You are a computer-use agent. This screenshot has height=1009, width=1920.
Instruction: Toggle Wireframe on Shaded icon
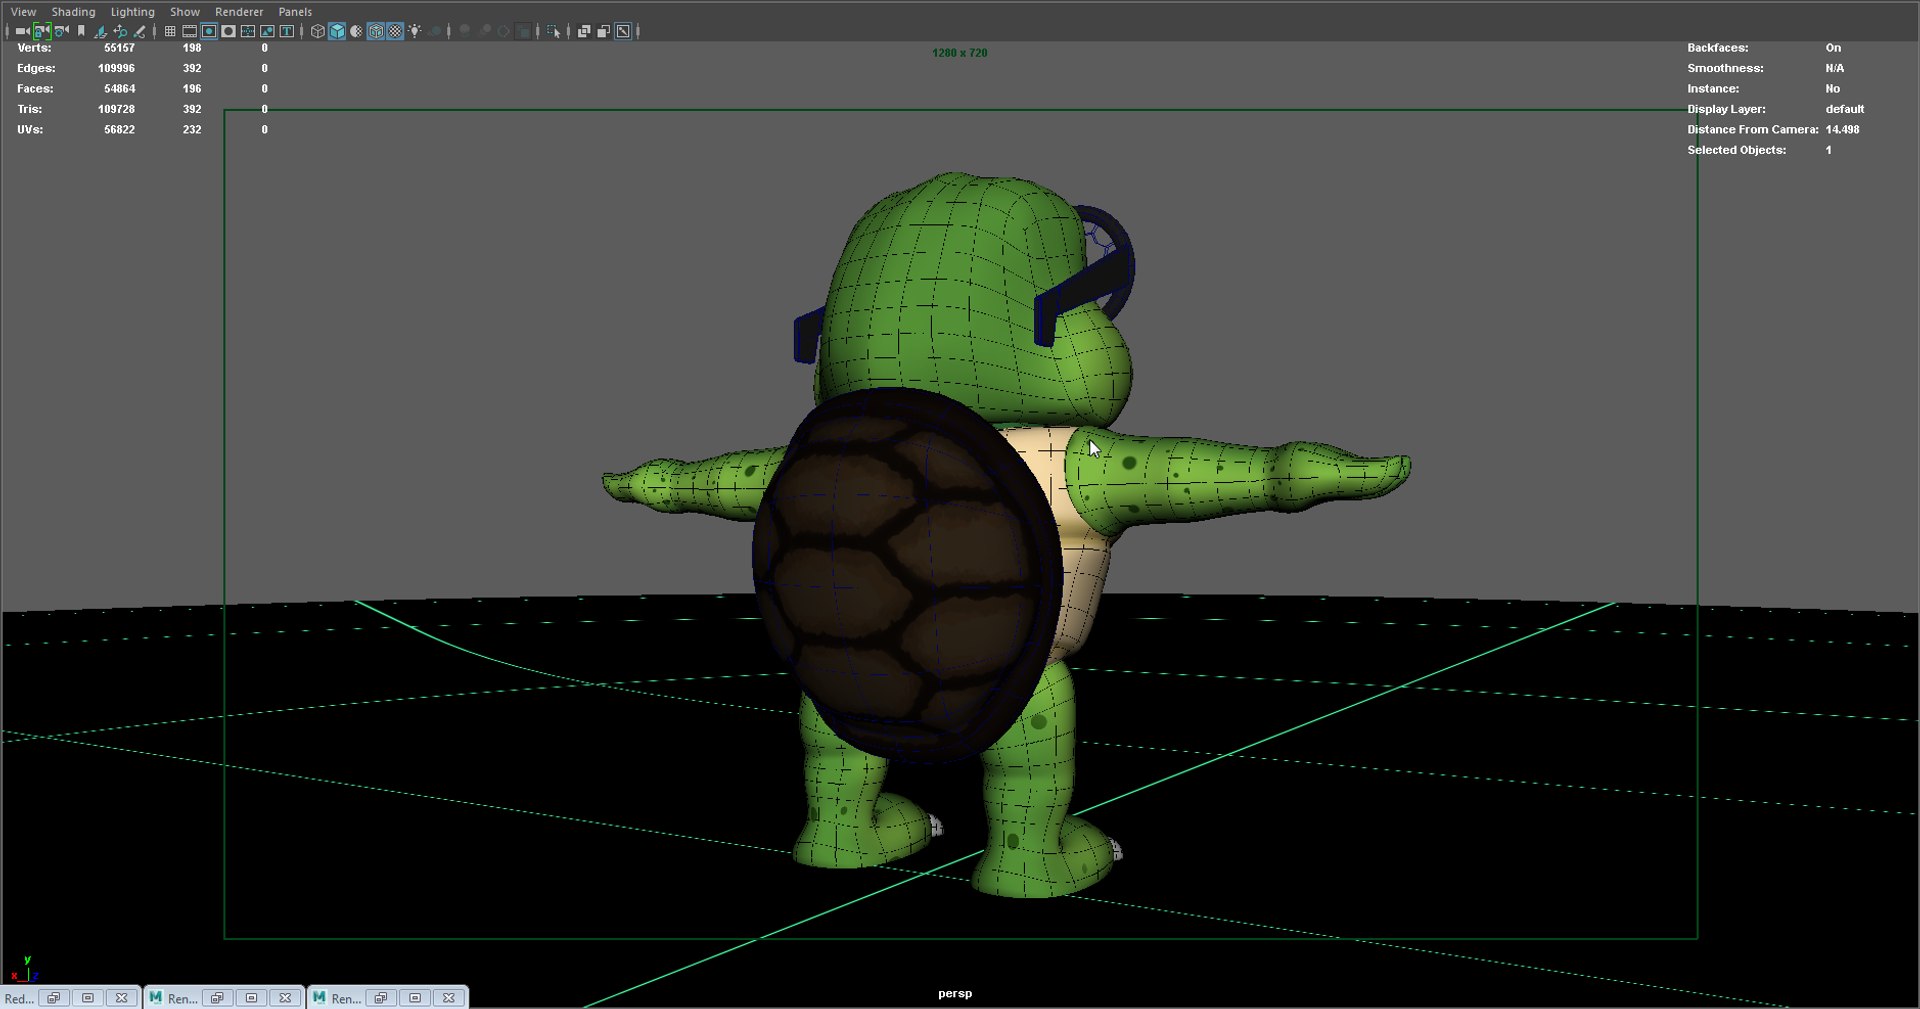tap(376, 31)
